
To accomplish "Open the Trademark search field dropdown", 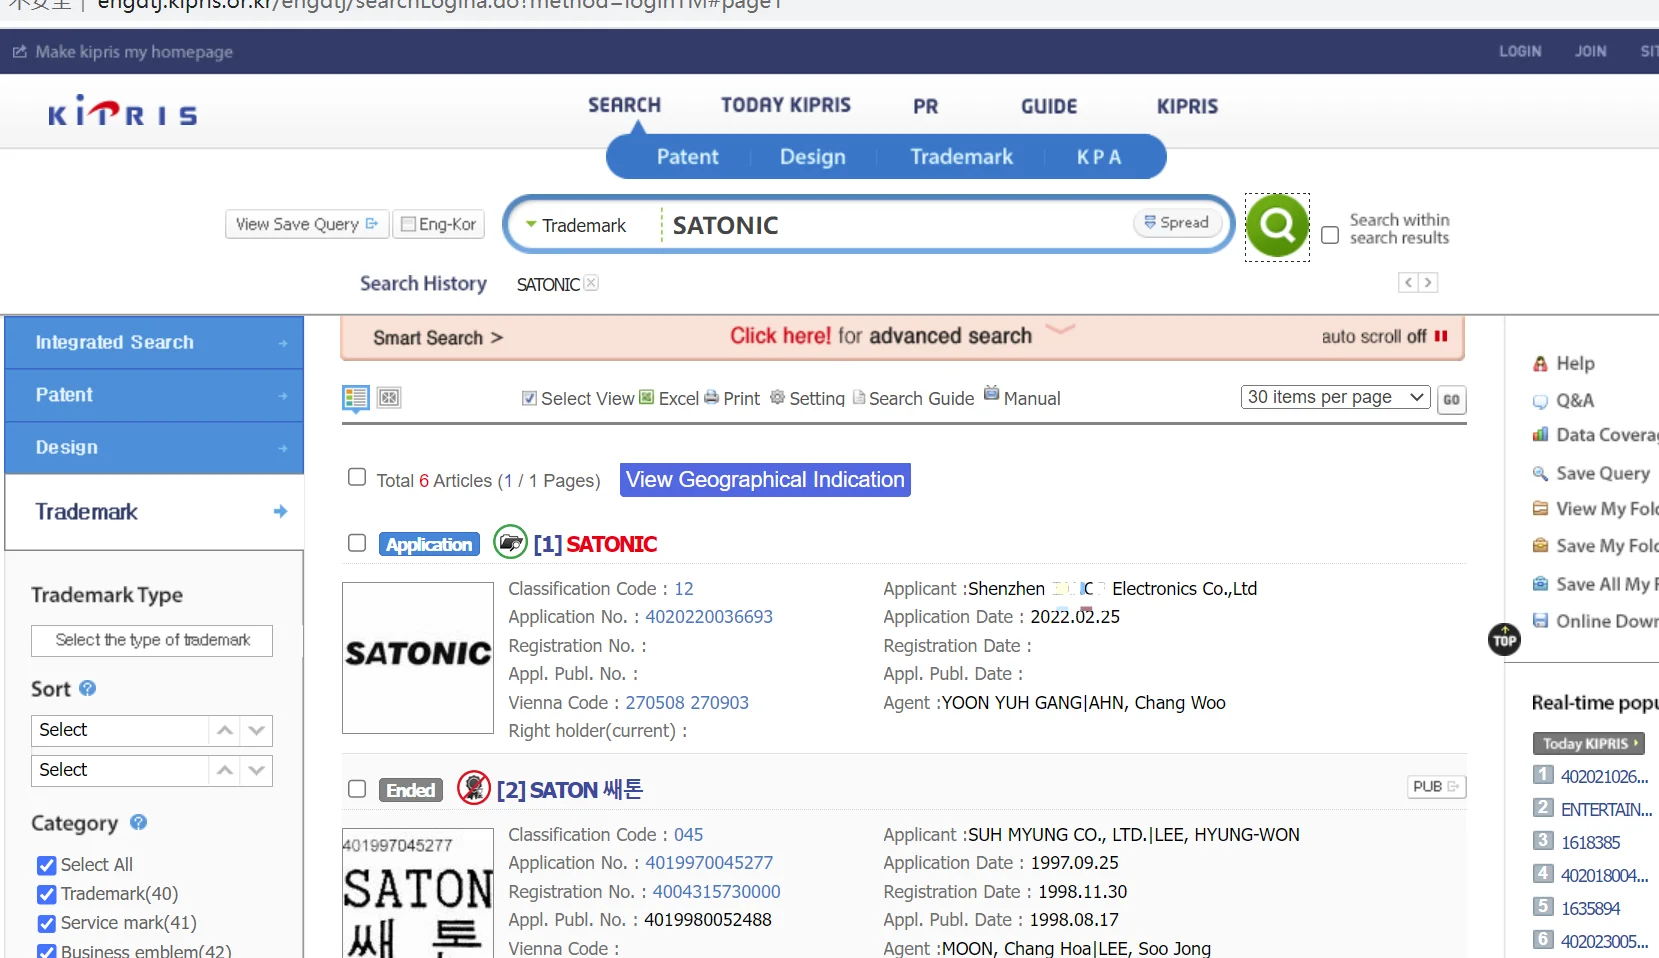I will [x=577, y=225].
